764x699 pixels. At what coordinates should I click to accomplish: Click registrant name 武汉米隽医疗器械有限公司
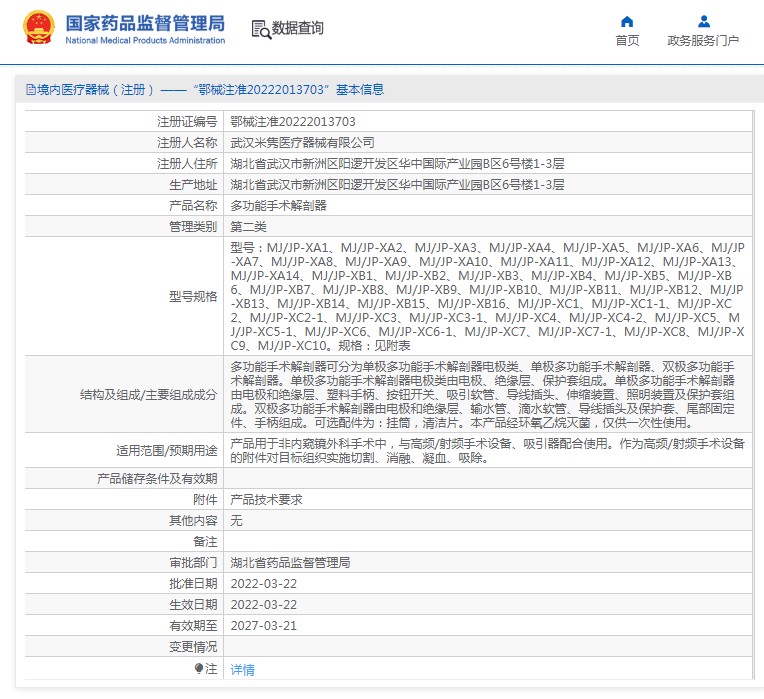302,143
